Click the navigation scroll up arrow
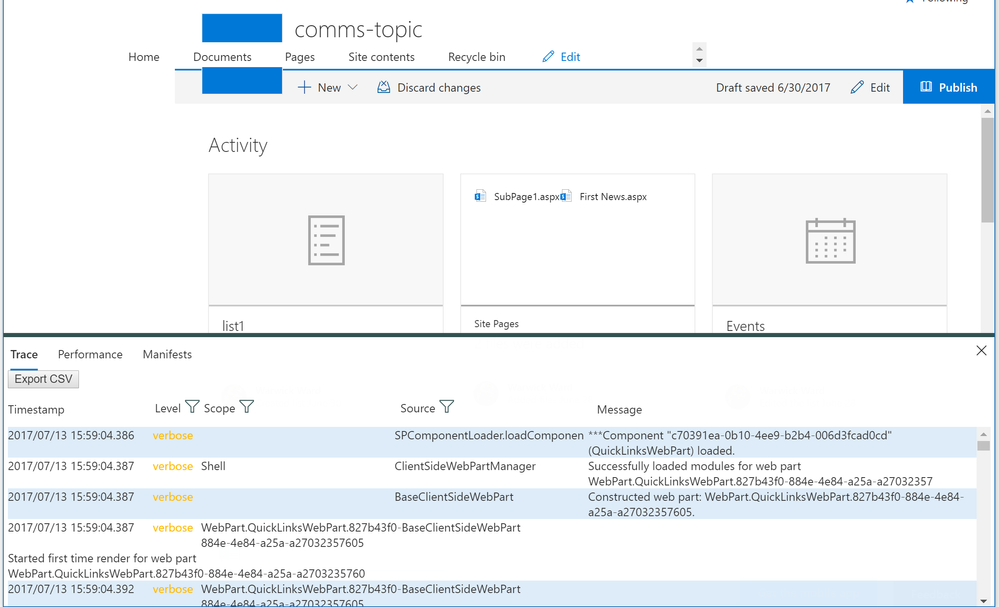Viewport: 999px width, 607px height. (699, 49)
